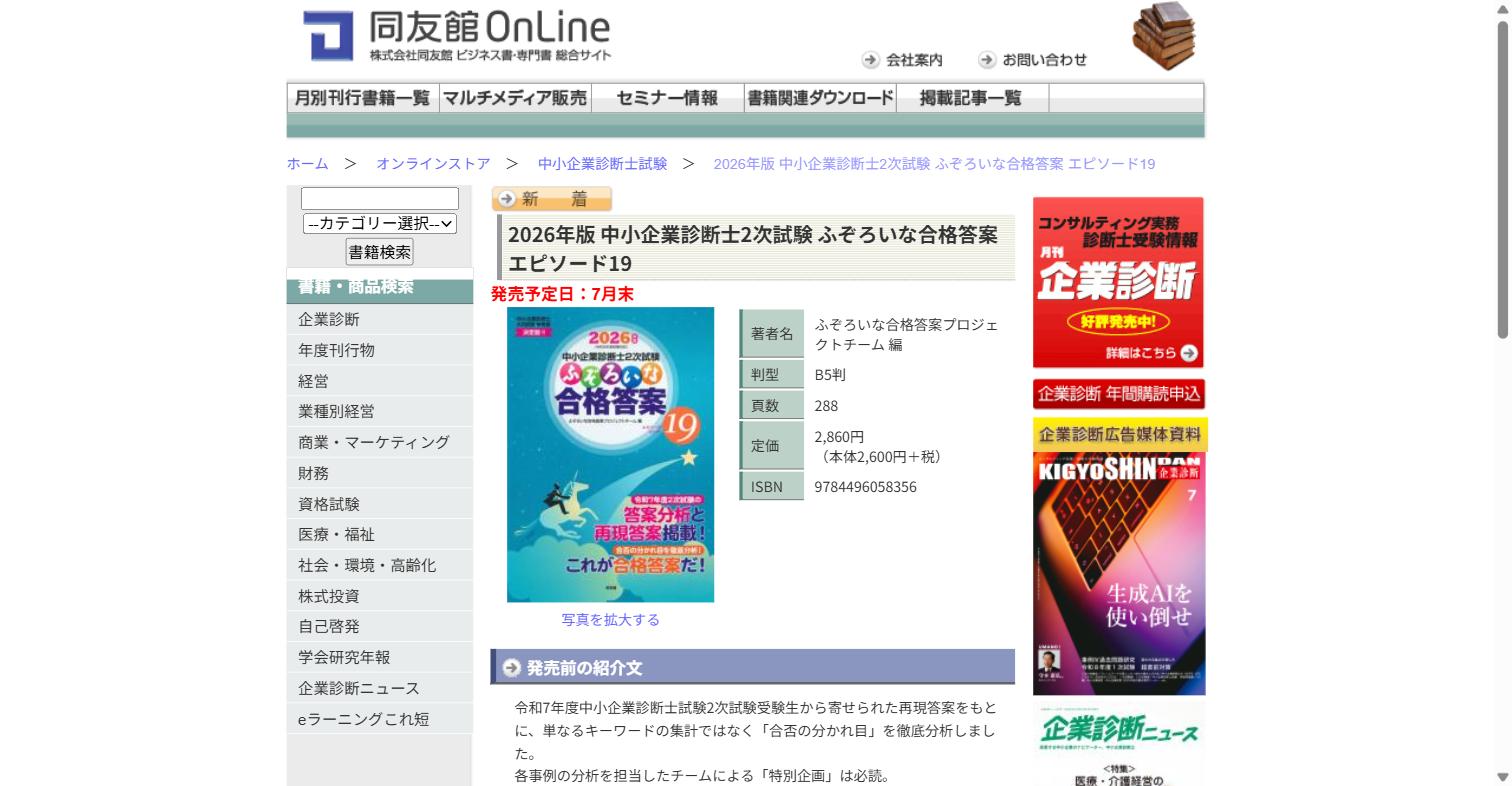Click the arrow icon beside 会社案内

[x=871, y=60]
